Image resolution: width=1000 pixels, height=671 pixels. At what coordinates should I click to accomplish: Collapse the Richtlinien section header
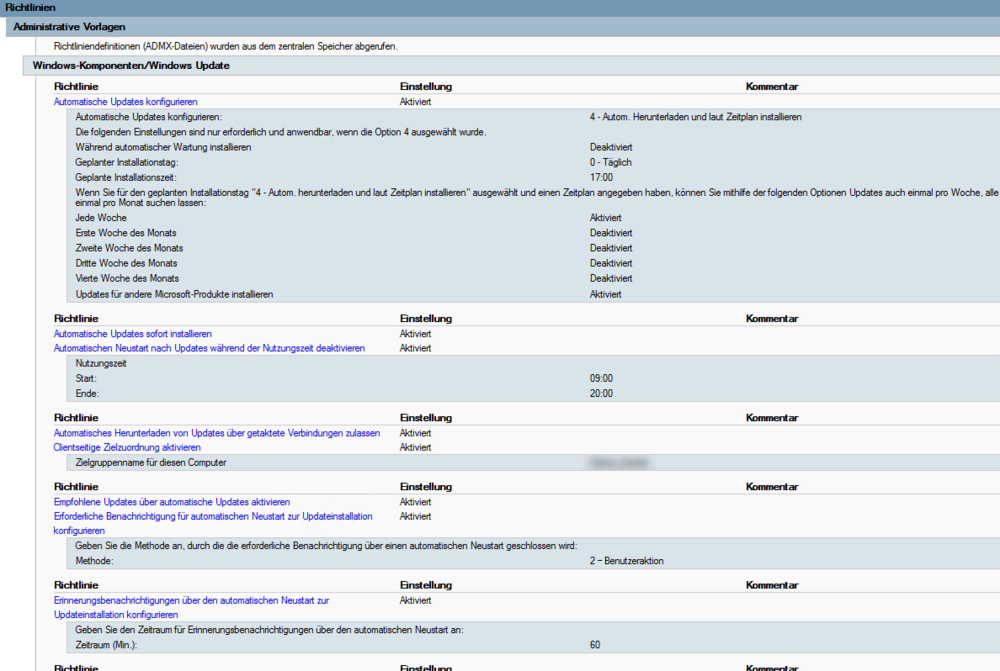pyautogui.click(x=30, y=7)
